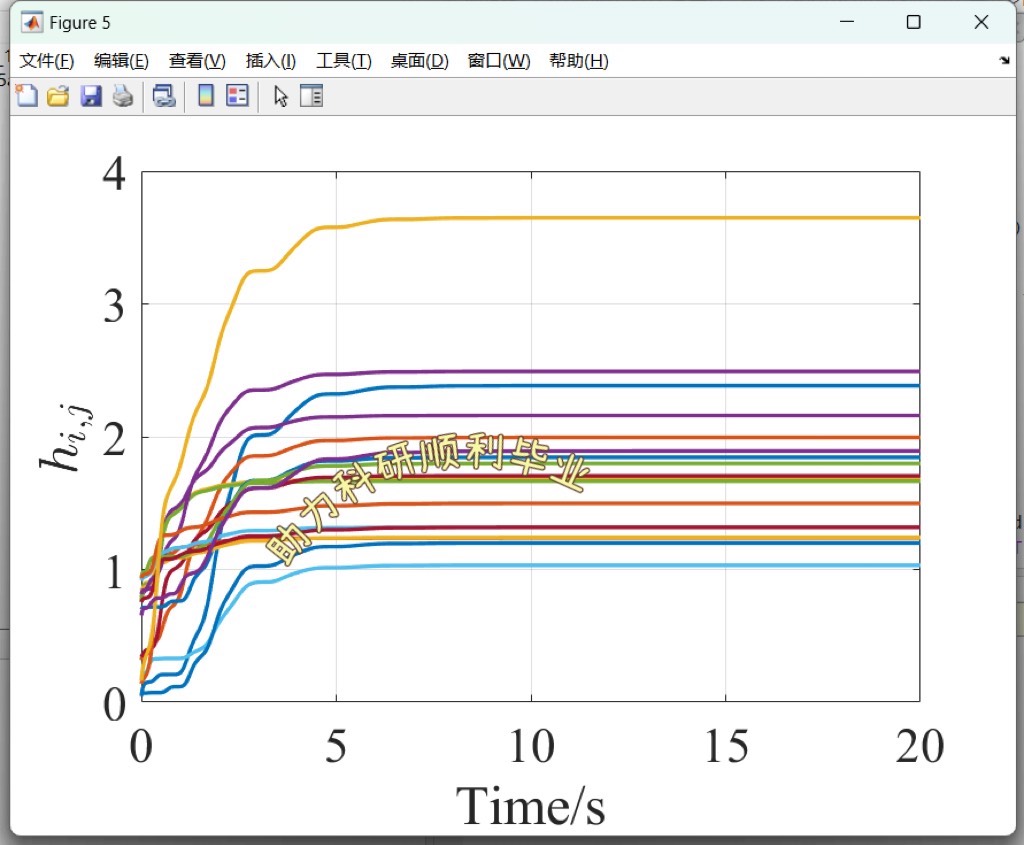Open the 工具(T) menu
Image resolution: width=1024 pixels, height=845 pixels.
point(344,61)
